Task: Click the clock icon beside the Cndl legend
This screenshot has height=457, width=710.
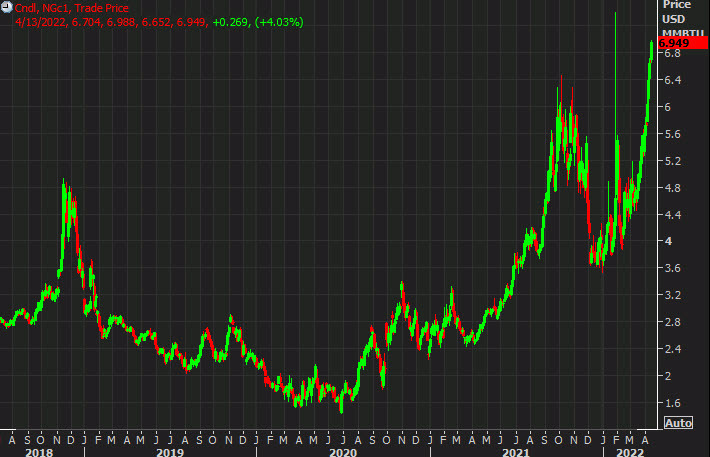Action: pyautogui.click(x=7, y=8)
